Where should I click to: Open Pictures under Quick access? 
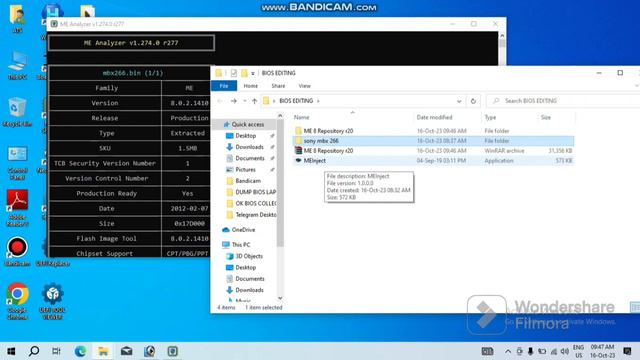click(245, 169)
